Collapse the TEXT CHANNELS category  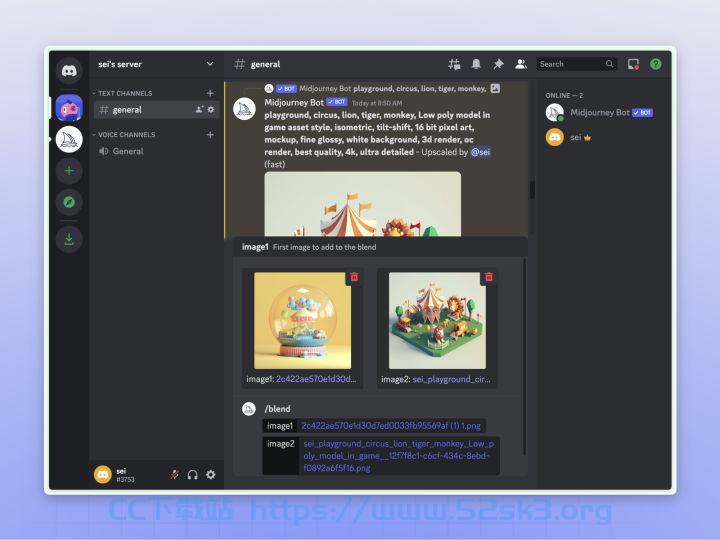click(123, 93)
